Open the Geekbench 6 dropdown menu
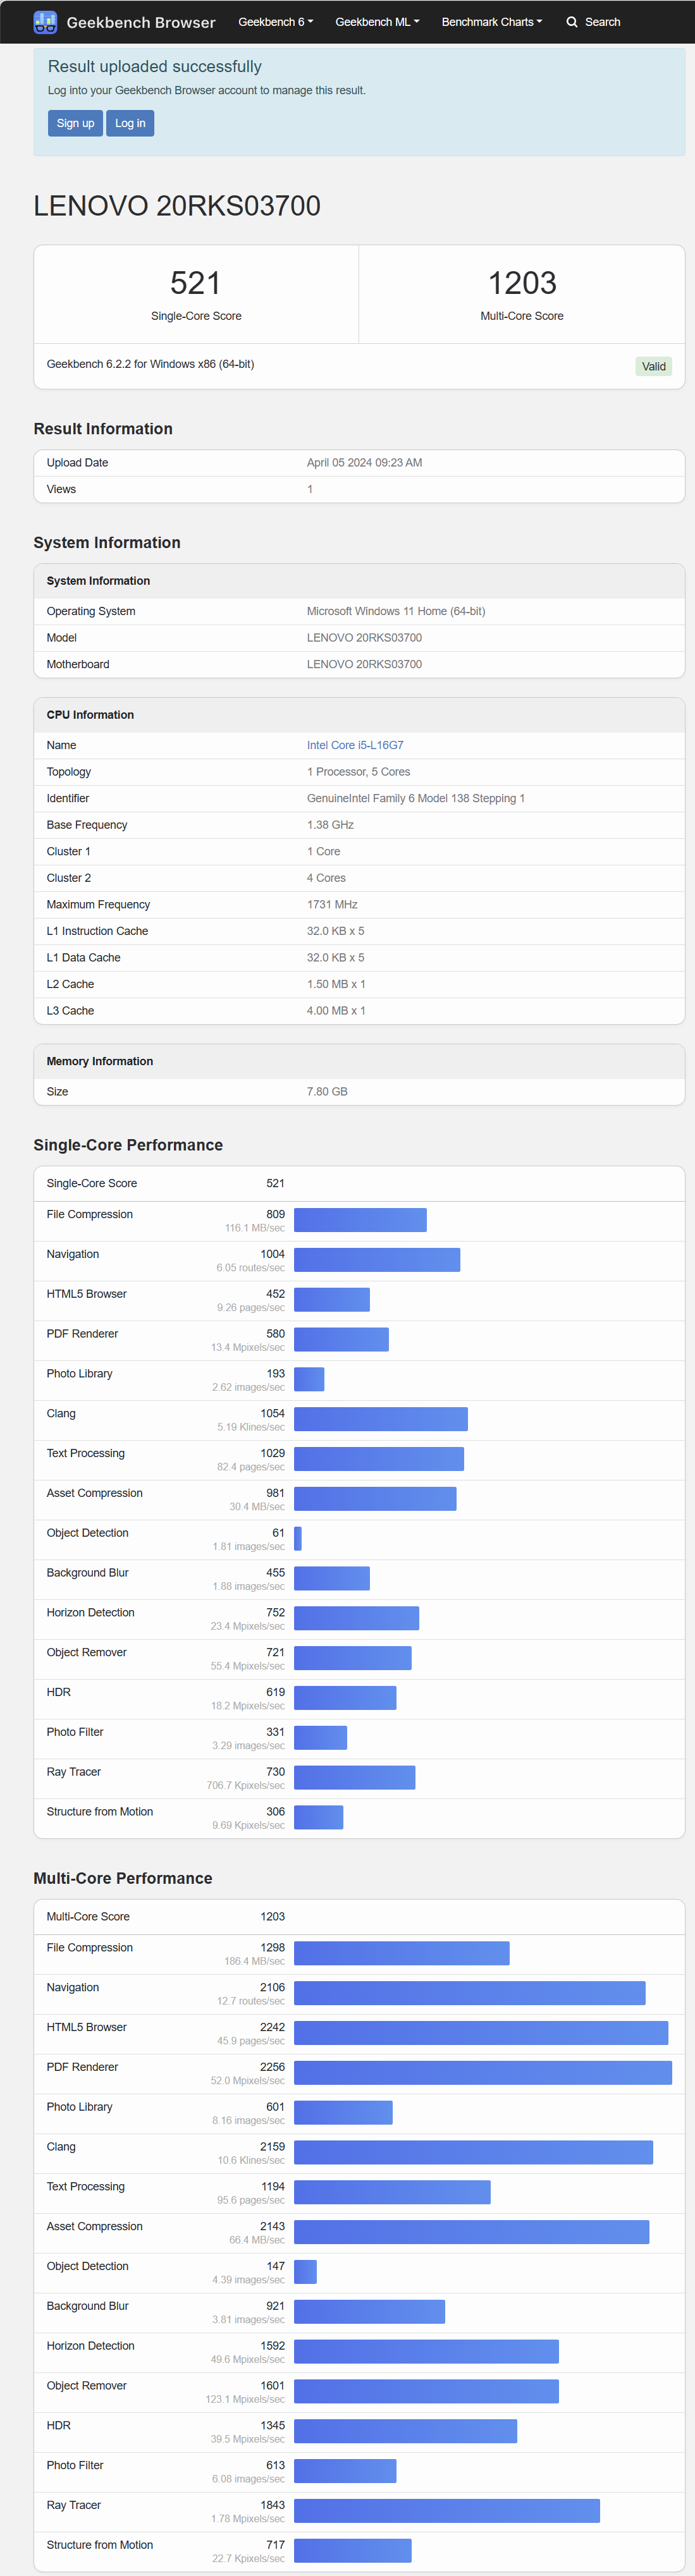Screen dimensions: 695x2576 (x=276, y=22)
